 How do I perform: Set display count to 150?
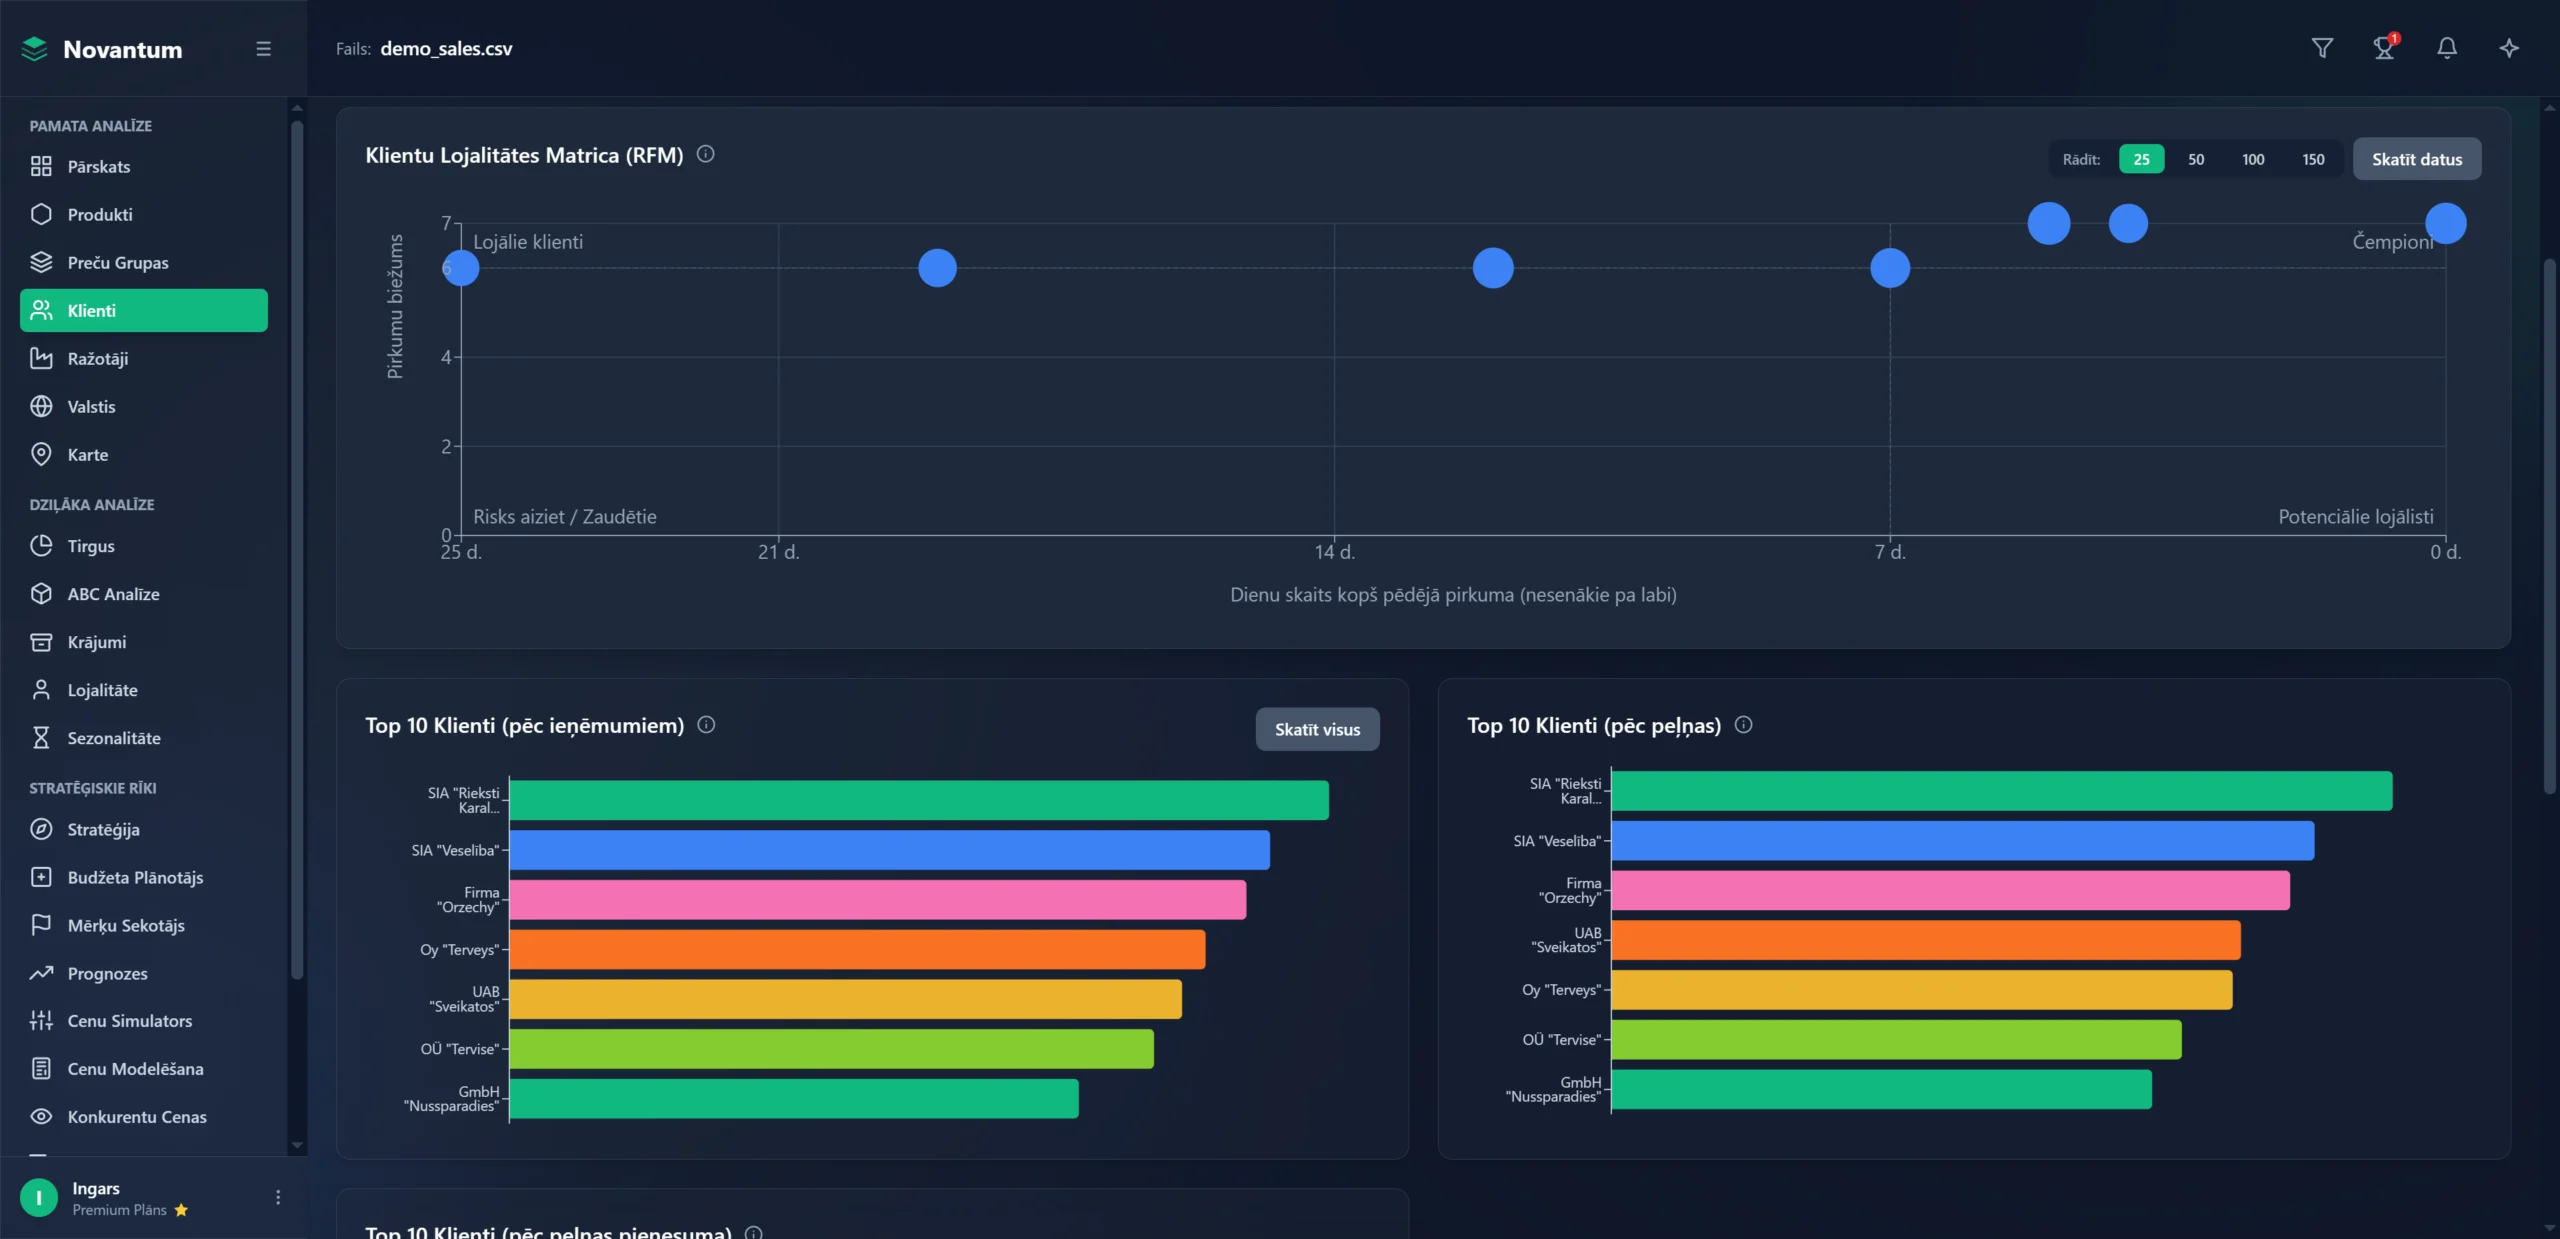[2313, 159]
